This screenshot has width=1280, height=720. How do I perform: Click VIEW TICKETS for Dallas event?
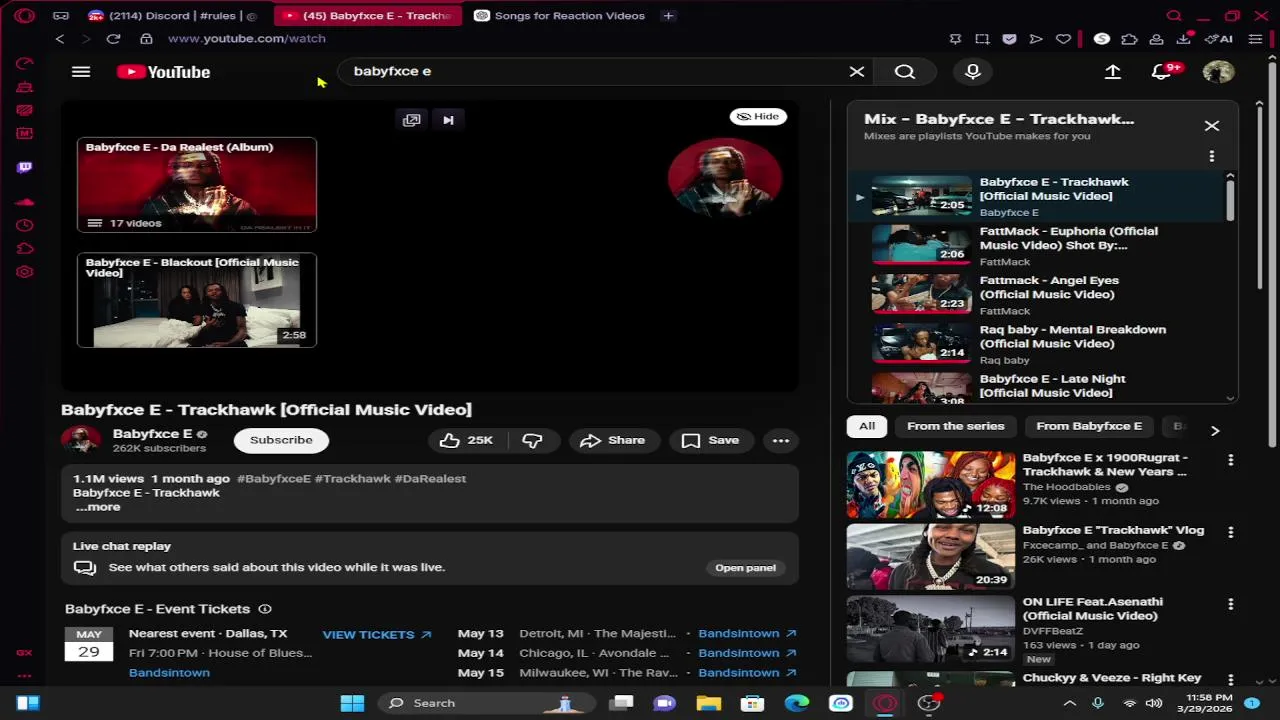tap(376, 635)
